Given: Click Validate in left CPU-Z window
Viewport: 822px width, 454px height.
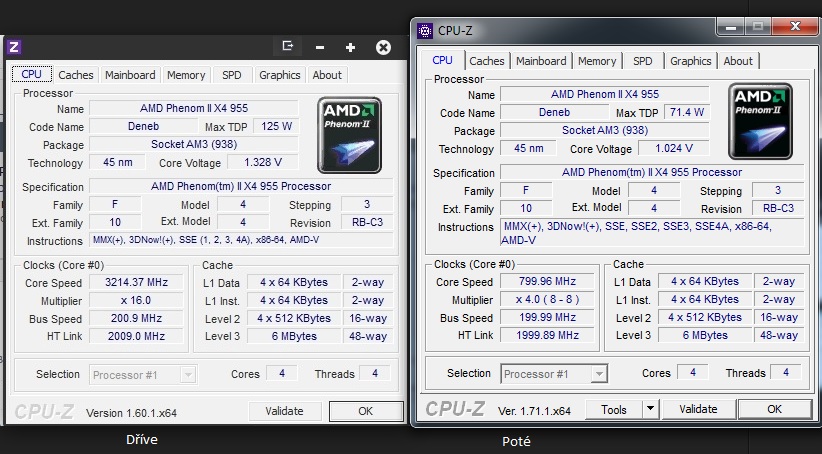Looking at the screenshot, I should 284,411.
